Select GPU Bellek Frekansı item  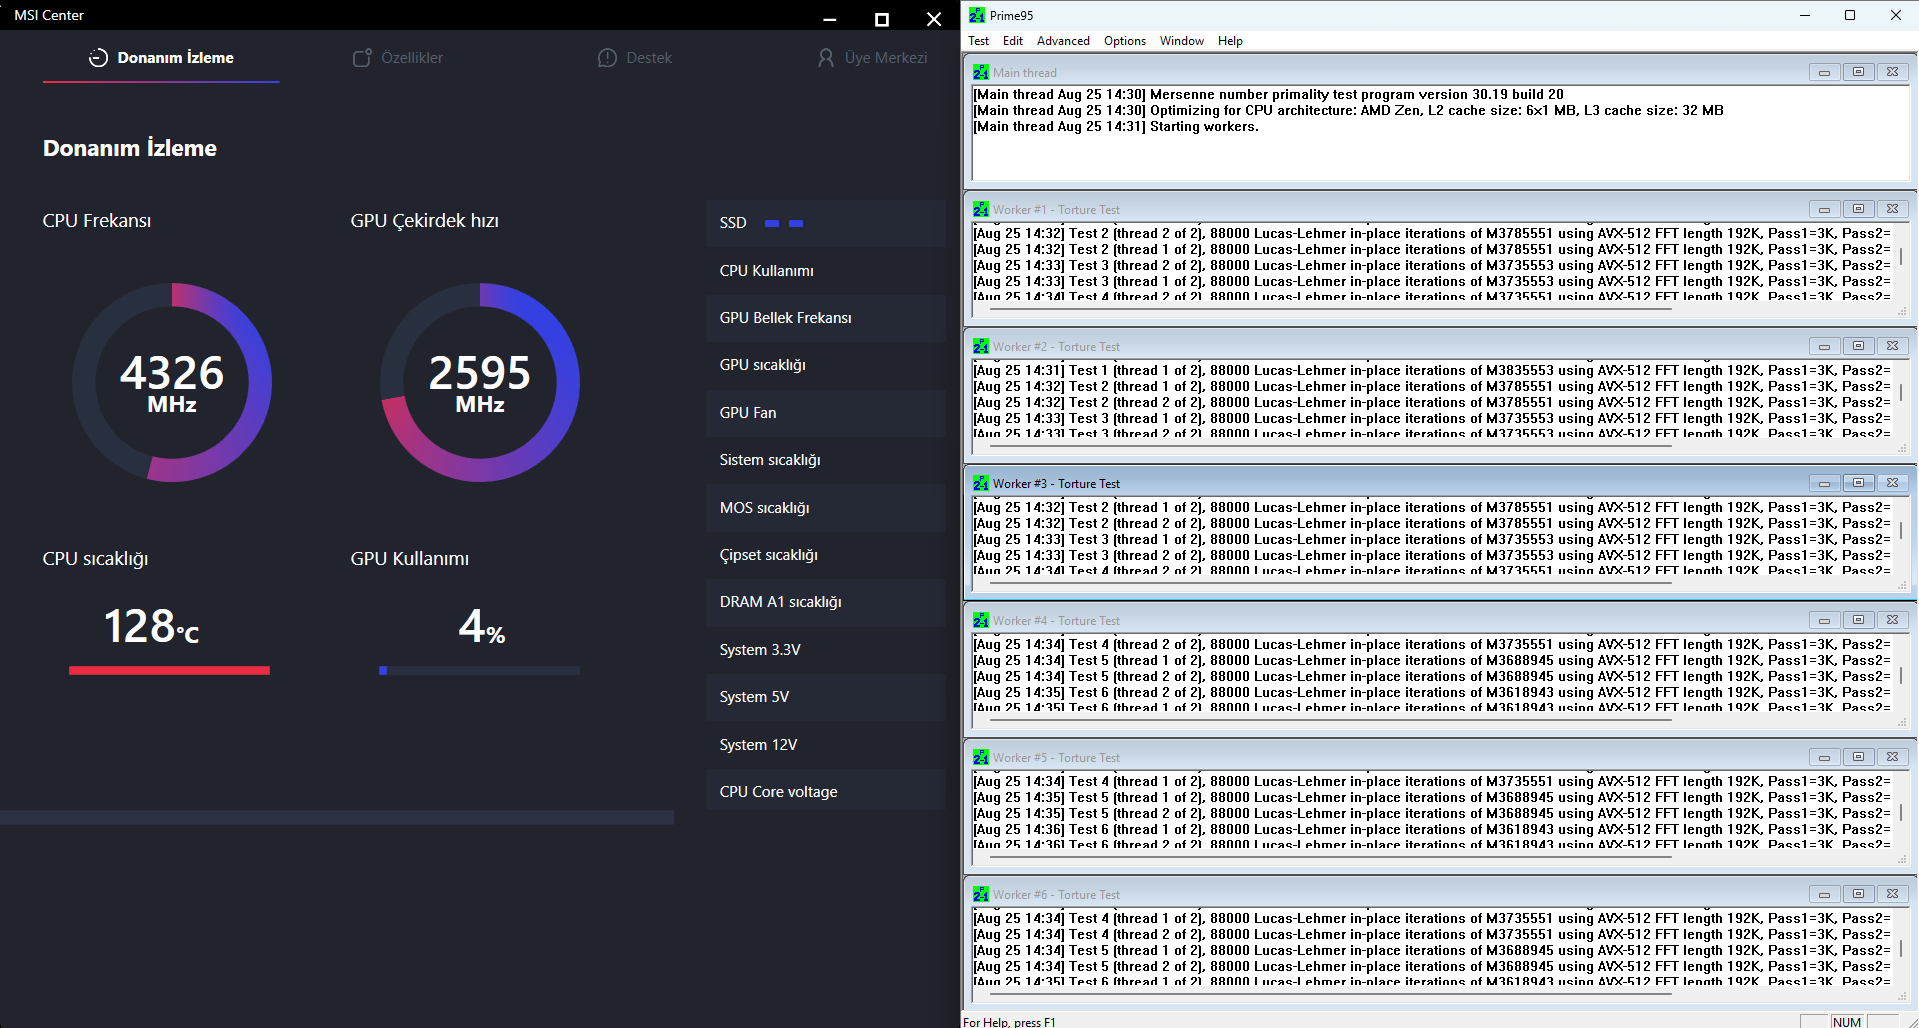[x=825, y=318]
